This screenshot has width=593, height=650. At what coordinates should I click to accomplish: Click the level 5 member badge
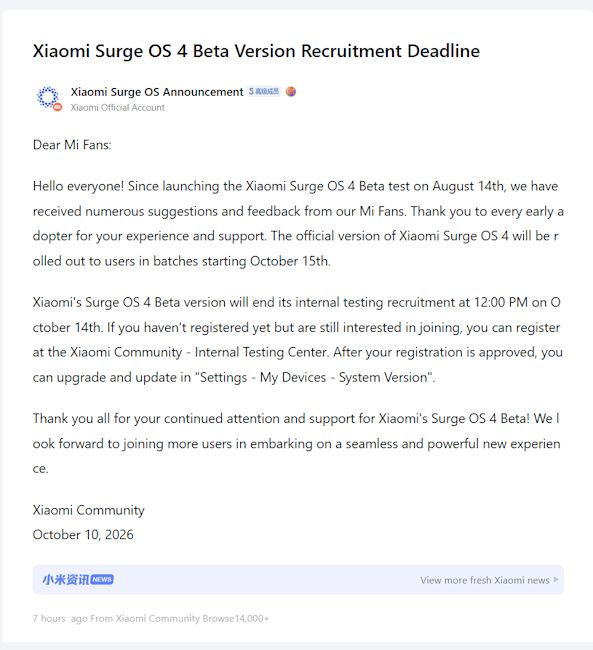point(264,91)
